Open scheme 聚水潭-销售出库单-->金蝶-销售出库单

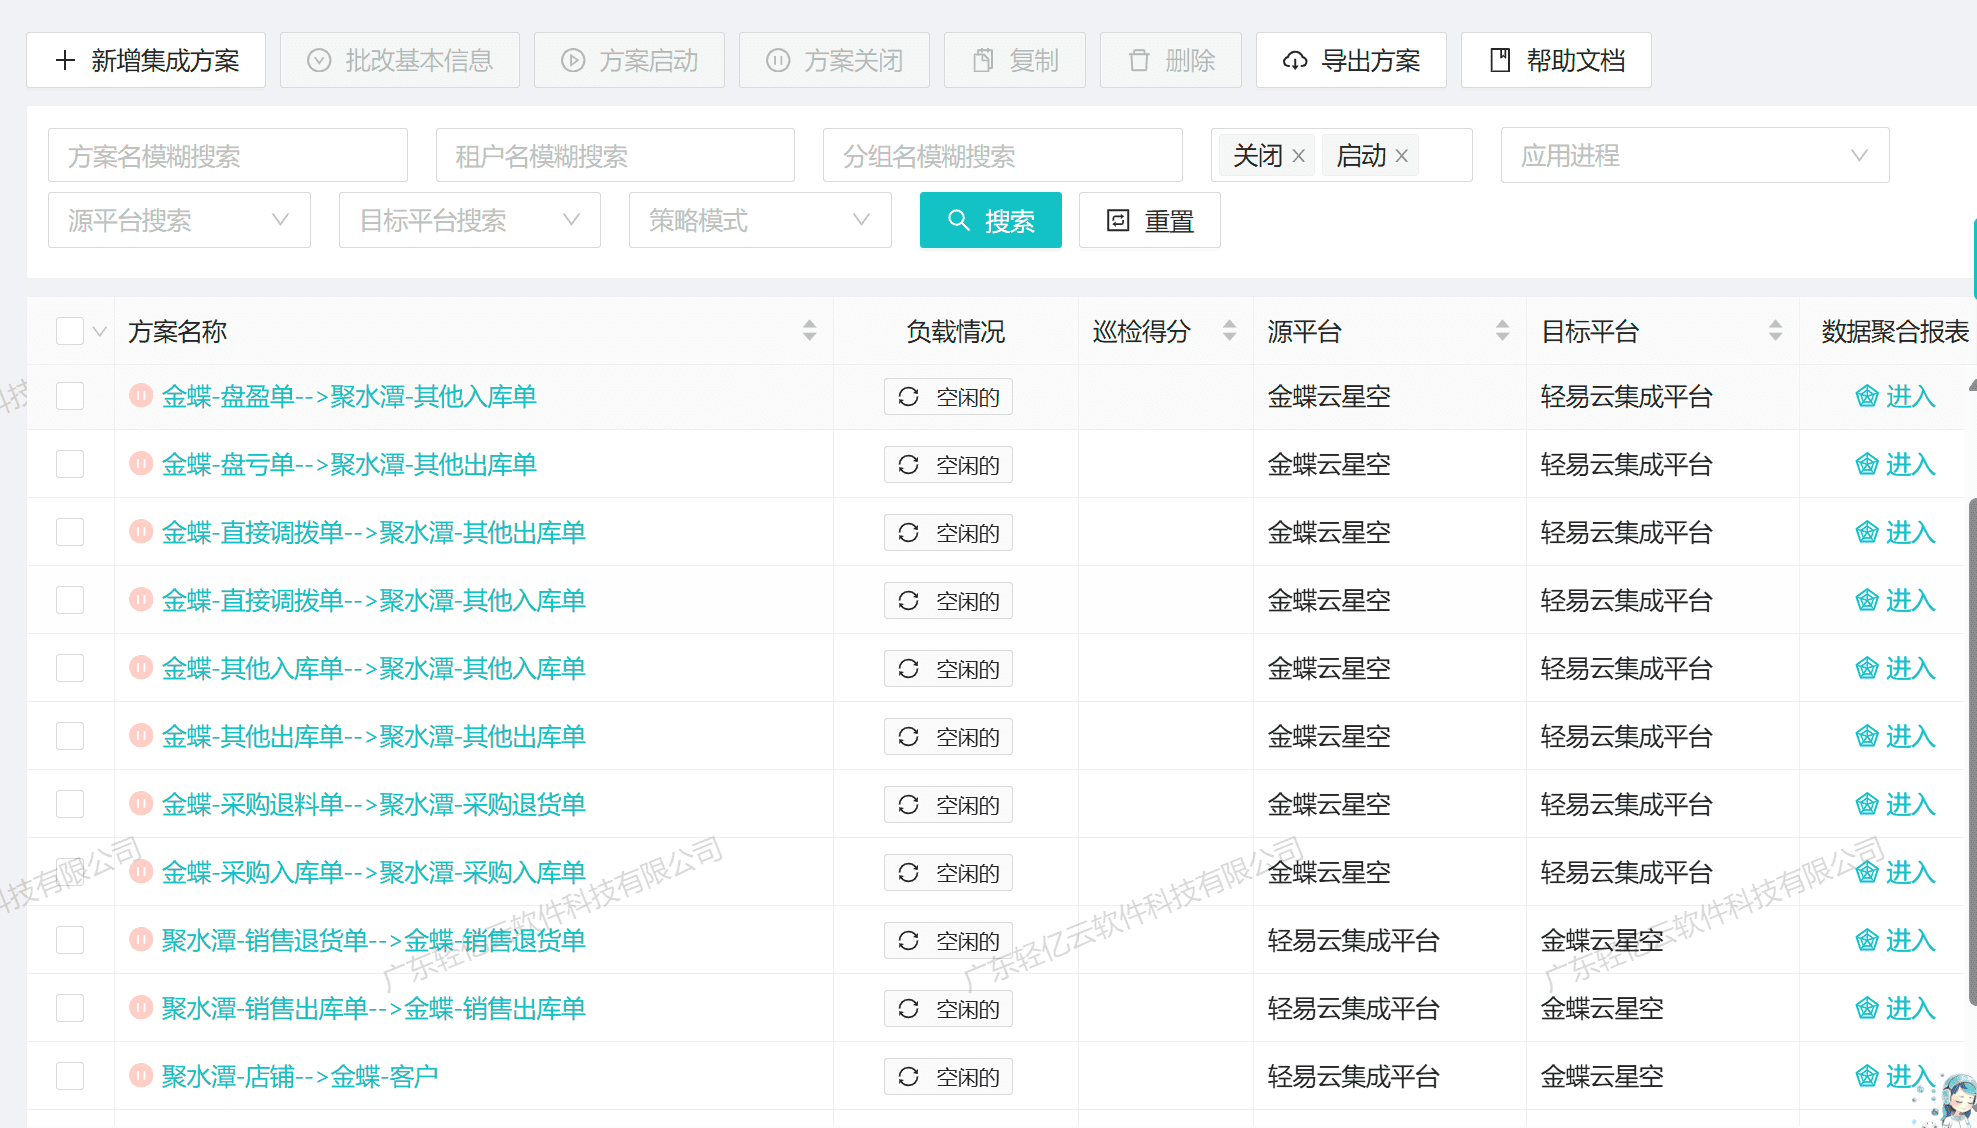374,1008
